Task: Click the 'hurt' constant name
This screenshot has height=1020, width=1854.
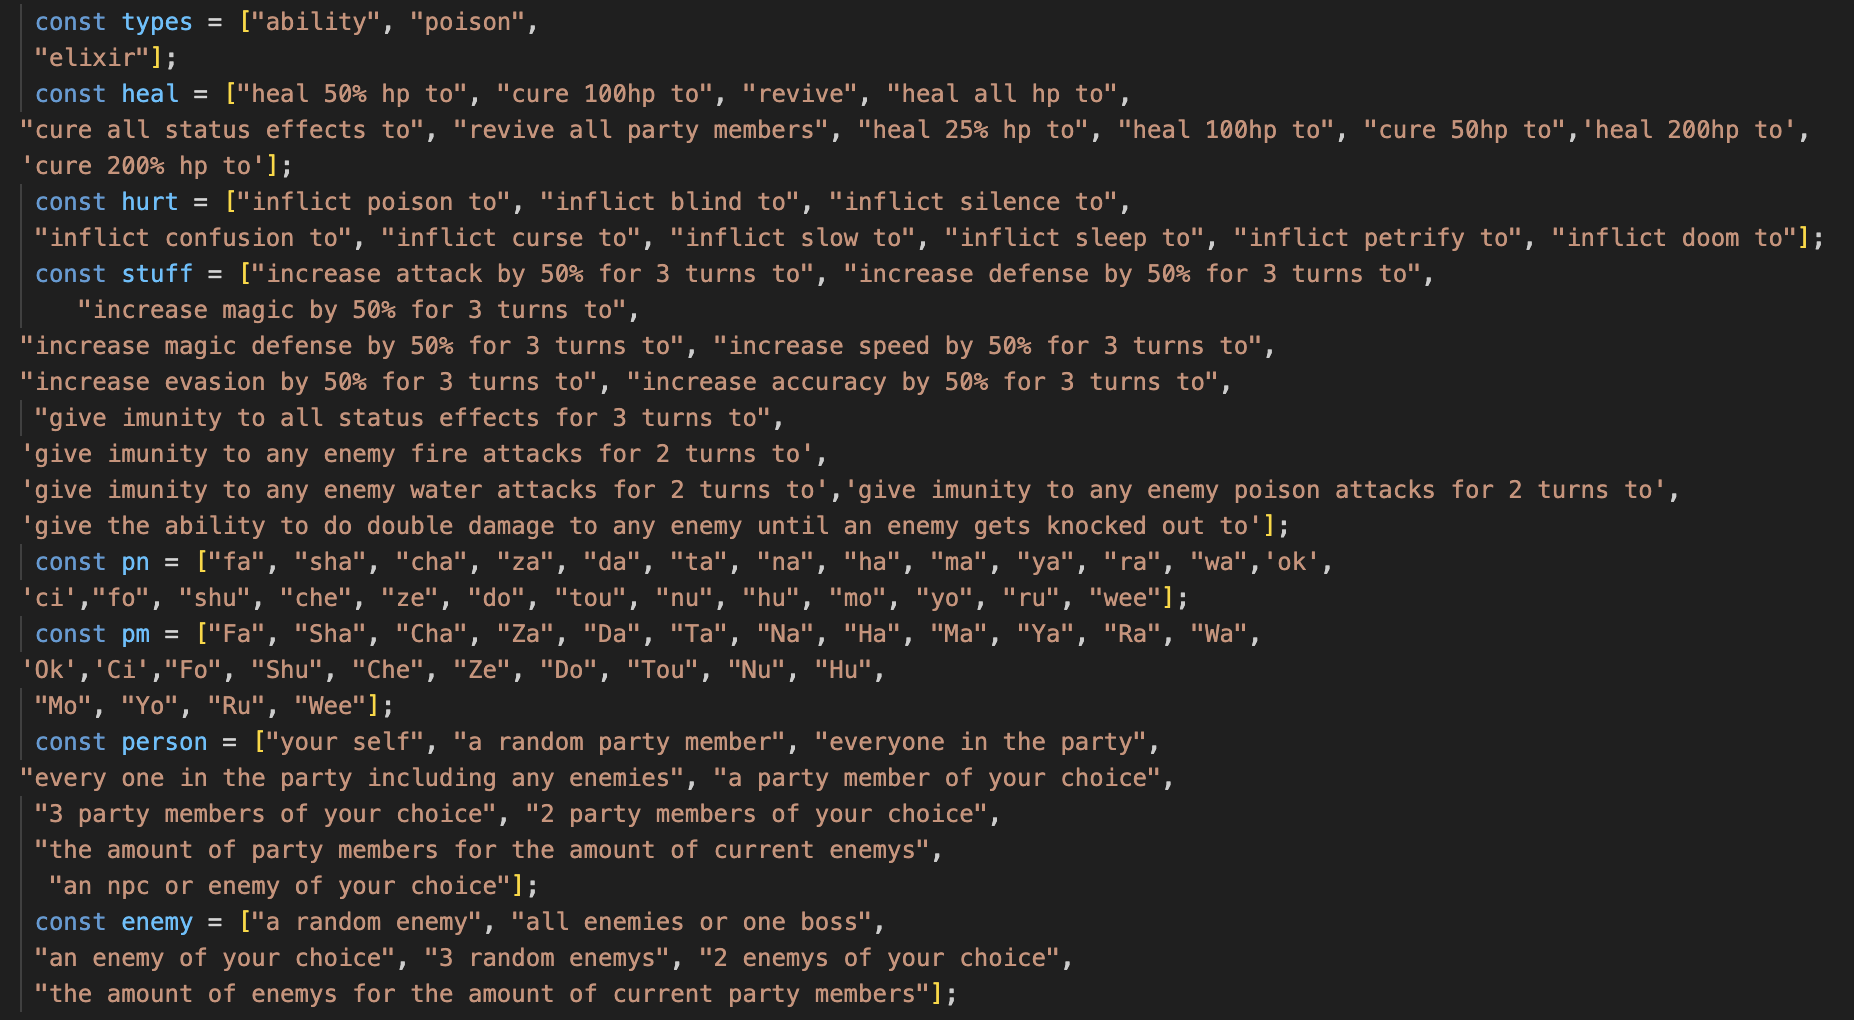Action: click(x=150, y=202)
